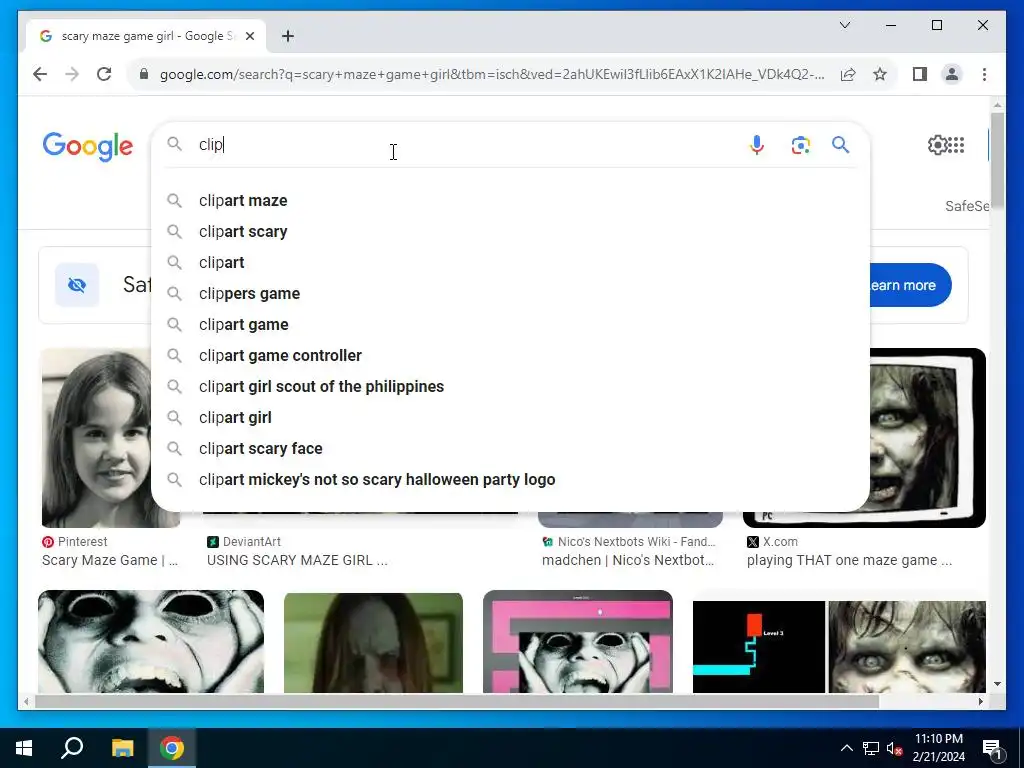Open DeviantArt USING SCARY MAZE GIRL link

tap(297, 560)
